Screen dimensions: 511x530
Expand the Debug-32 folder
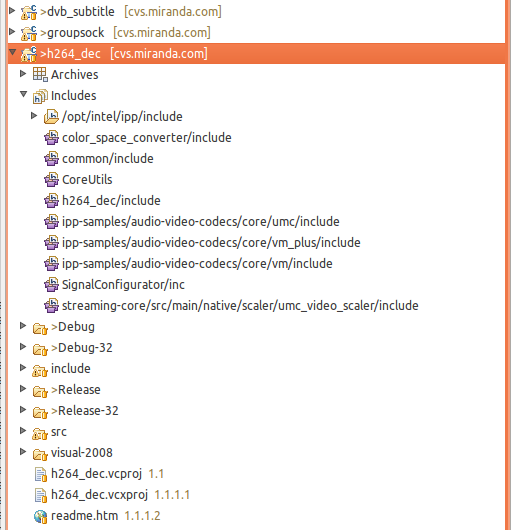pos(23,346)
